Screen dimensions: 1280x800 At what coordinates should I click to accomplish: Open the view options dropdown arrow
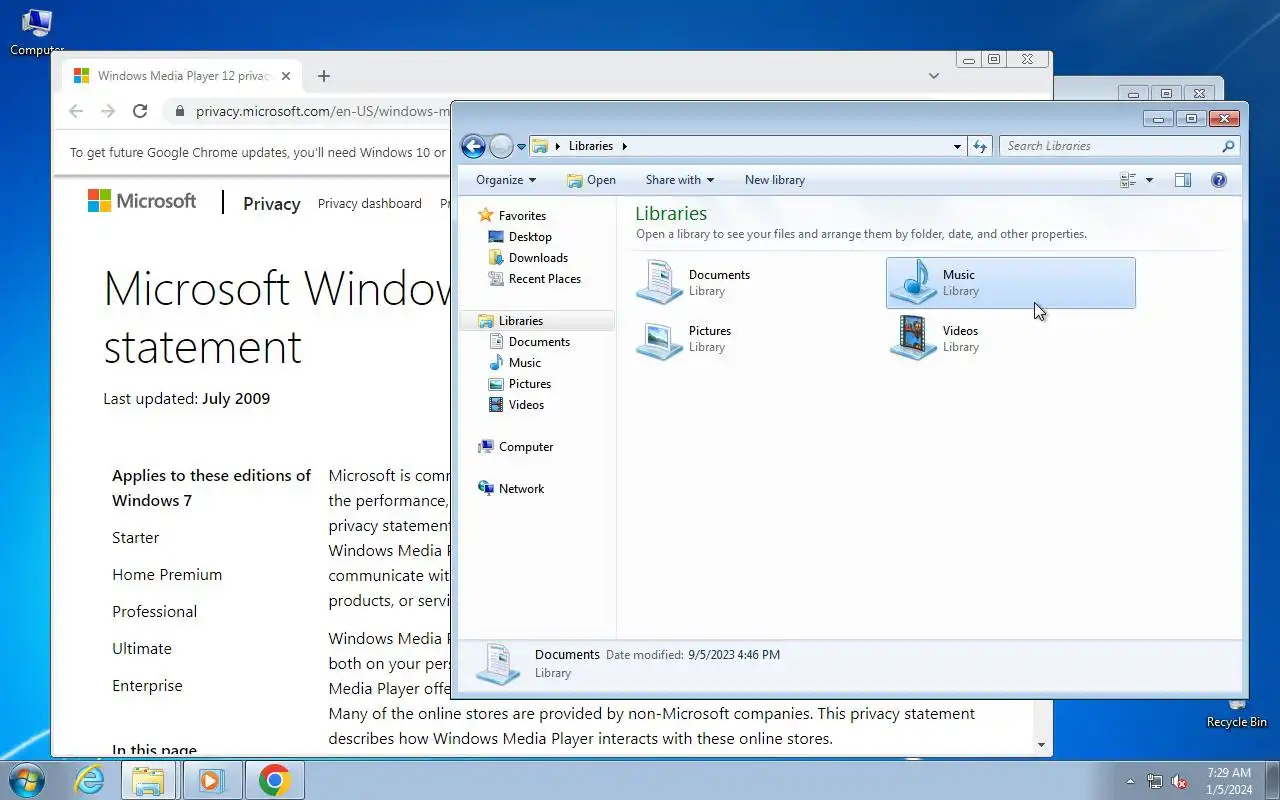pos(1149,180)
